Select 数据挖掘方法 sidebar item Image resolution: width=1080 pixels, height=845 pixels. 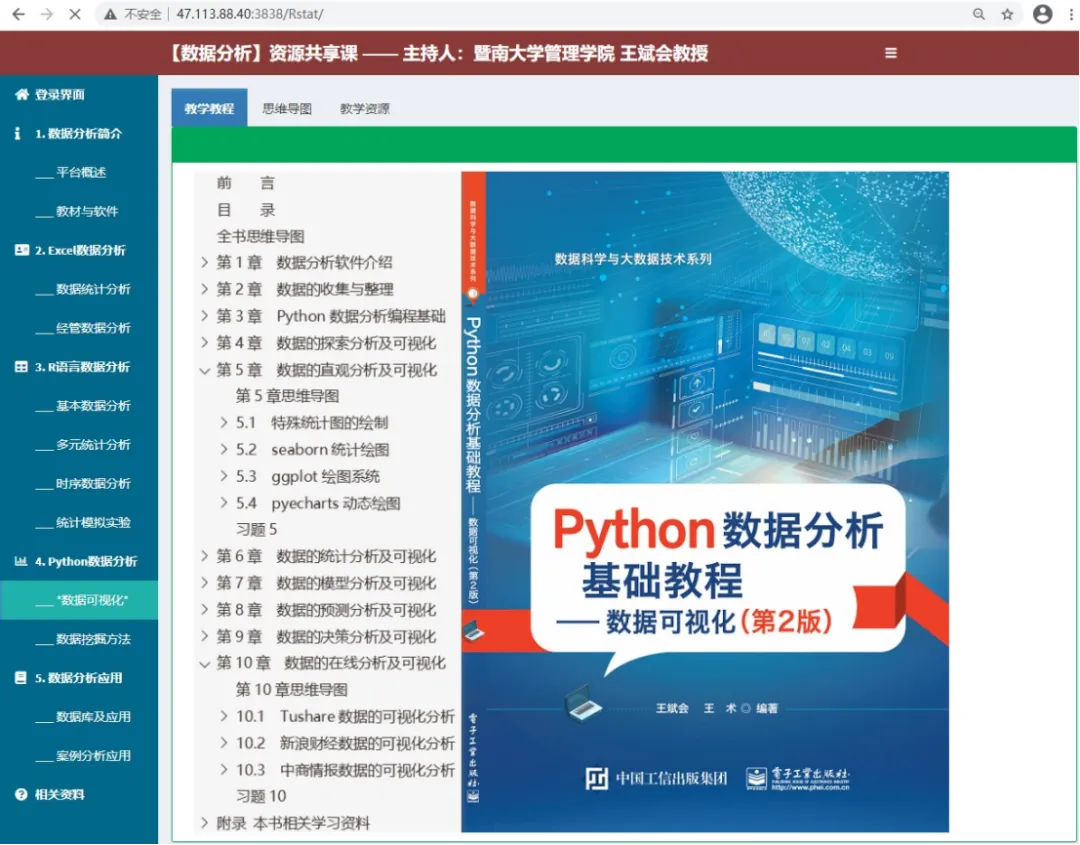(x=79, y=639)
